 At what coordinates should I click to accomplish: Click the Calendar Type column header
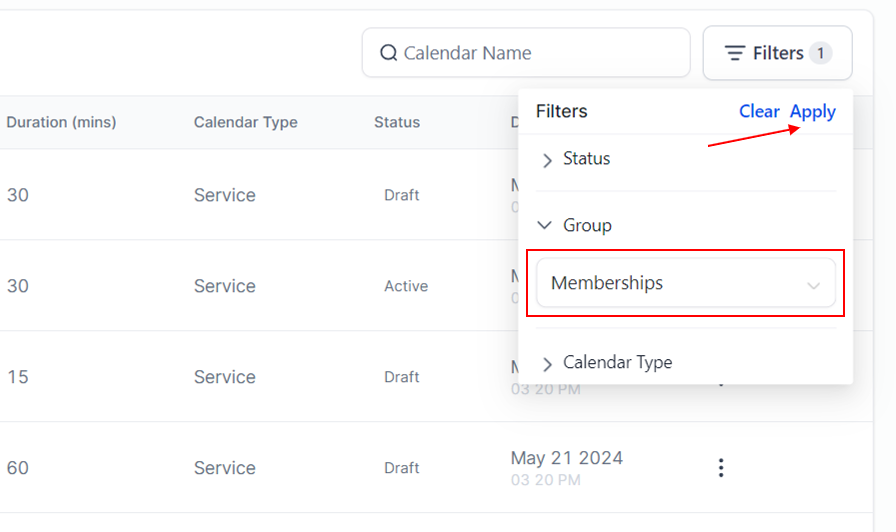tap(245, 122)
